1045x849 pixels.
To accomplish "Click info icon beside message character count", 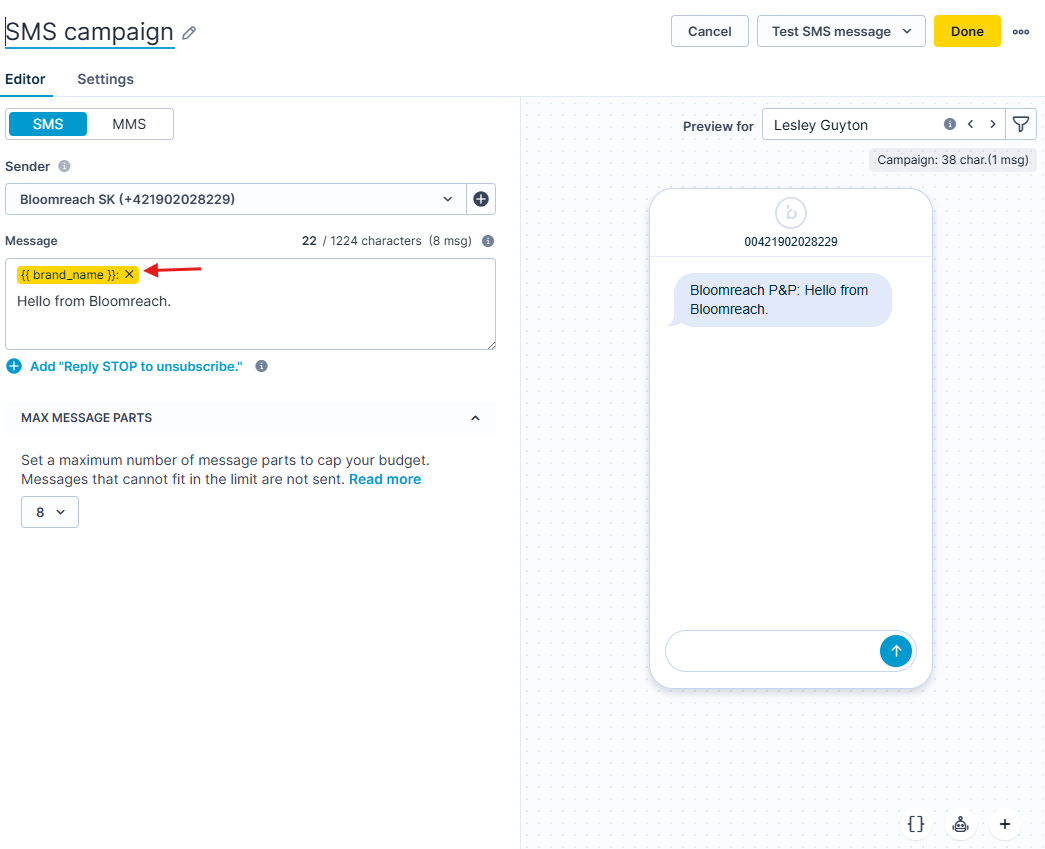I will point(488,241).
